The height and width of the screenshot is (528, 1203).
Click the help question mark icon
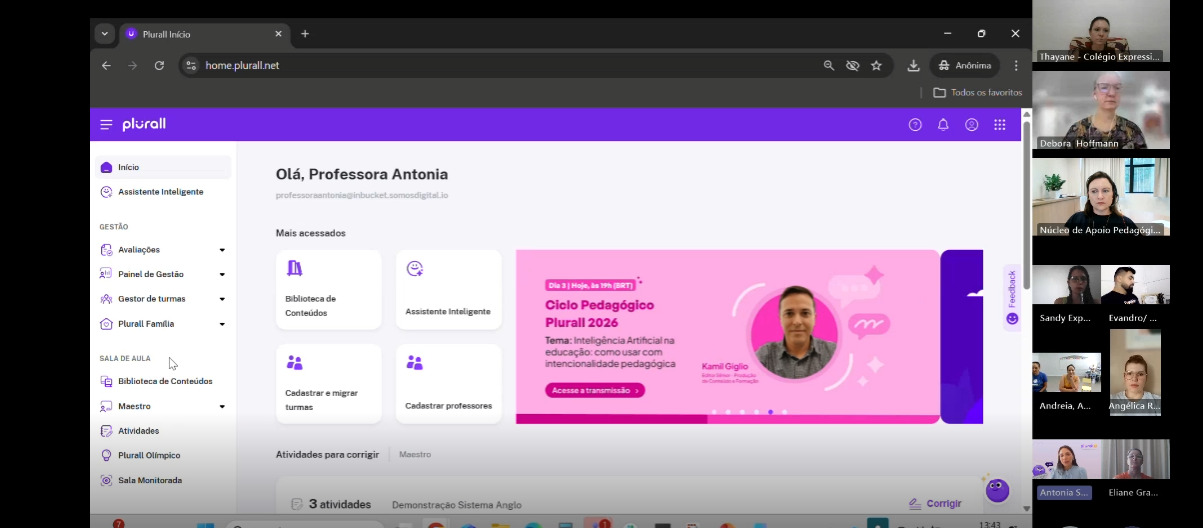[914, 125]
